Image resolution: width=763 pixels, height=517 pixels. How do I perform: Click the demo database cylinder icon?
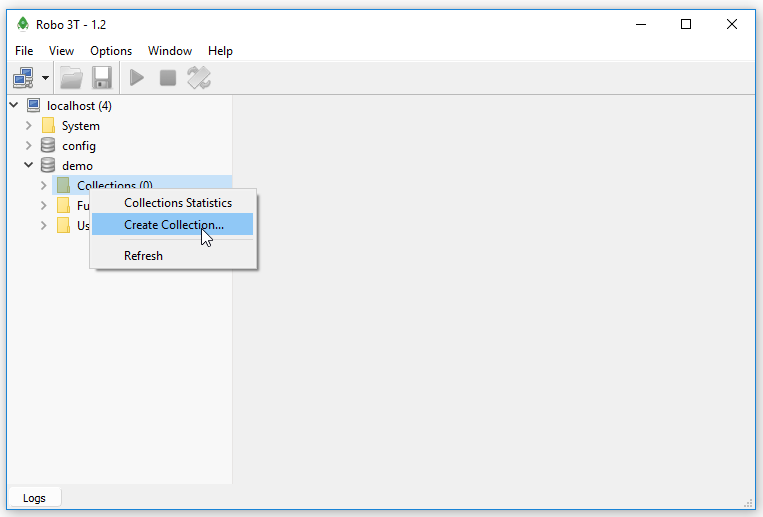coord(48,165)
